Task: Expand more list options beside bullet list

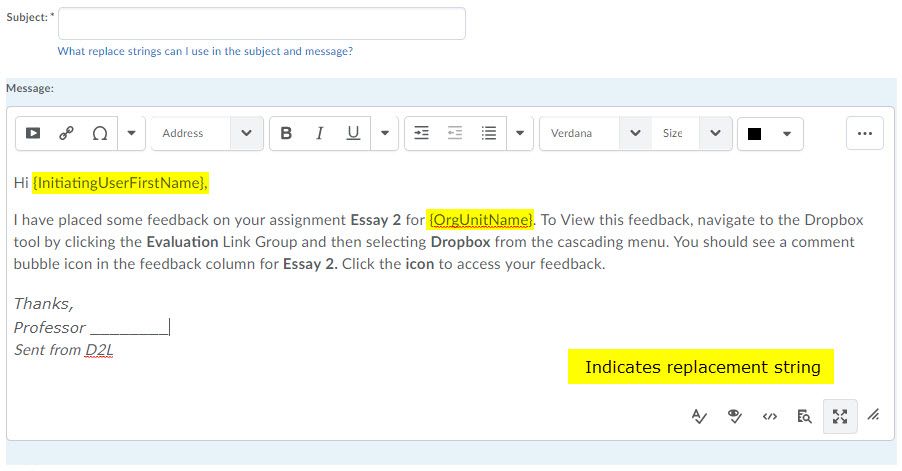Action: point(520,133)
